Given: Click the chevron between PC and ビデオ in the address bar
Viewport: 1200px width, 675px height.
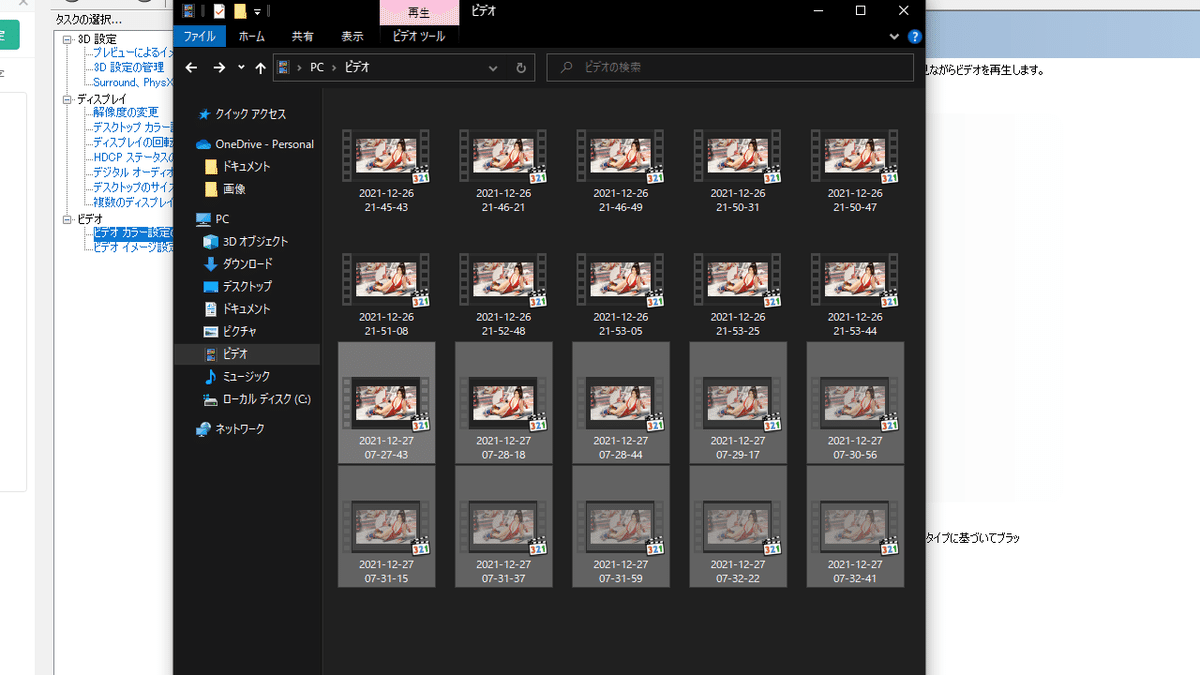Looking at the screenshot, I should coord(334,68).
